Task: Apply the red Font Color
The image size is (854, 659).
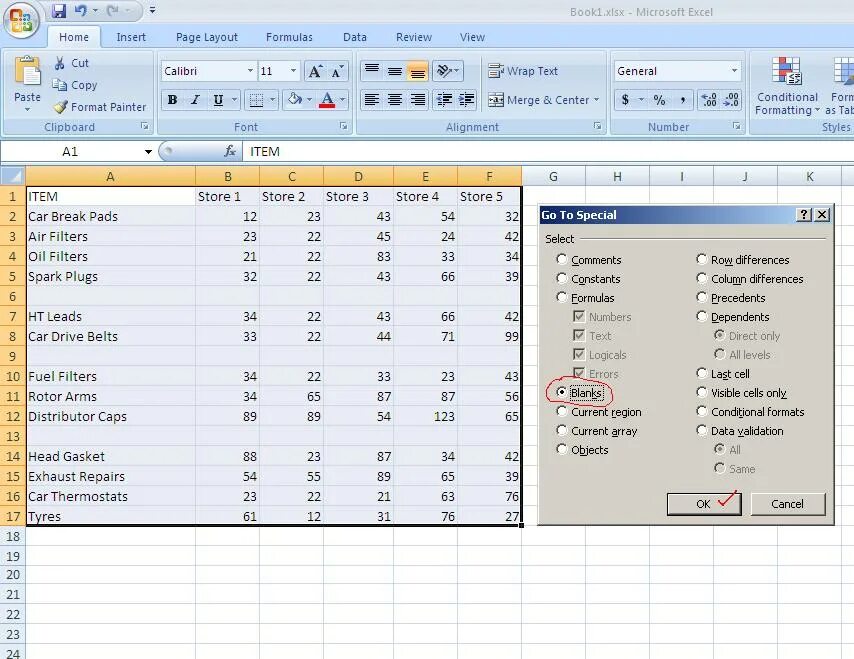Action: [327, 100]
